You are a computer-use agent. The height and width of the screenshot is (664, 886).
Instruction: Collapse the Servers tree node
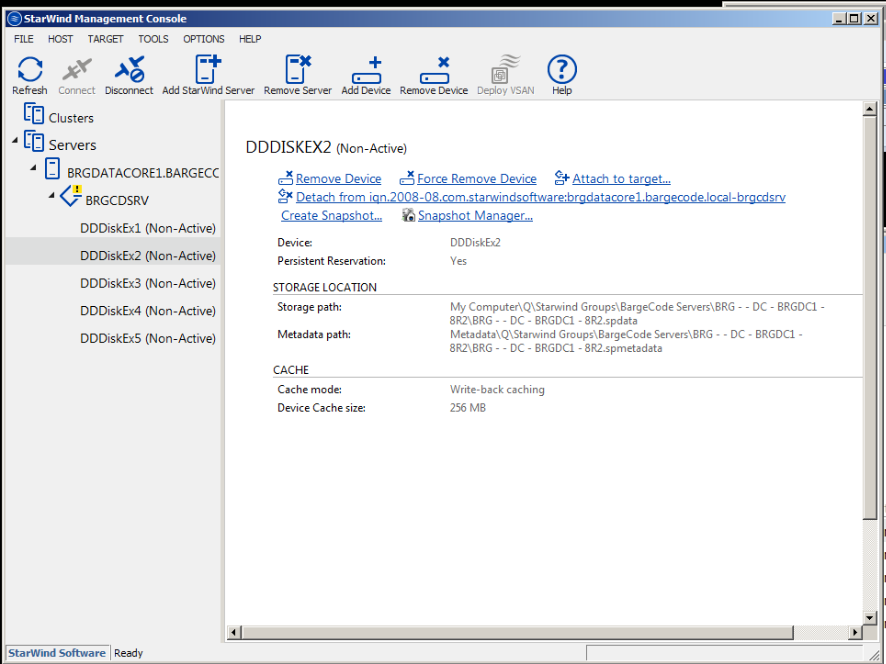click(x=15, y=140)
